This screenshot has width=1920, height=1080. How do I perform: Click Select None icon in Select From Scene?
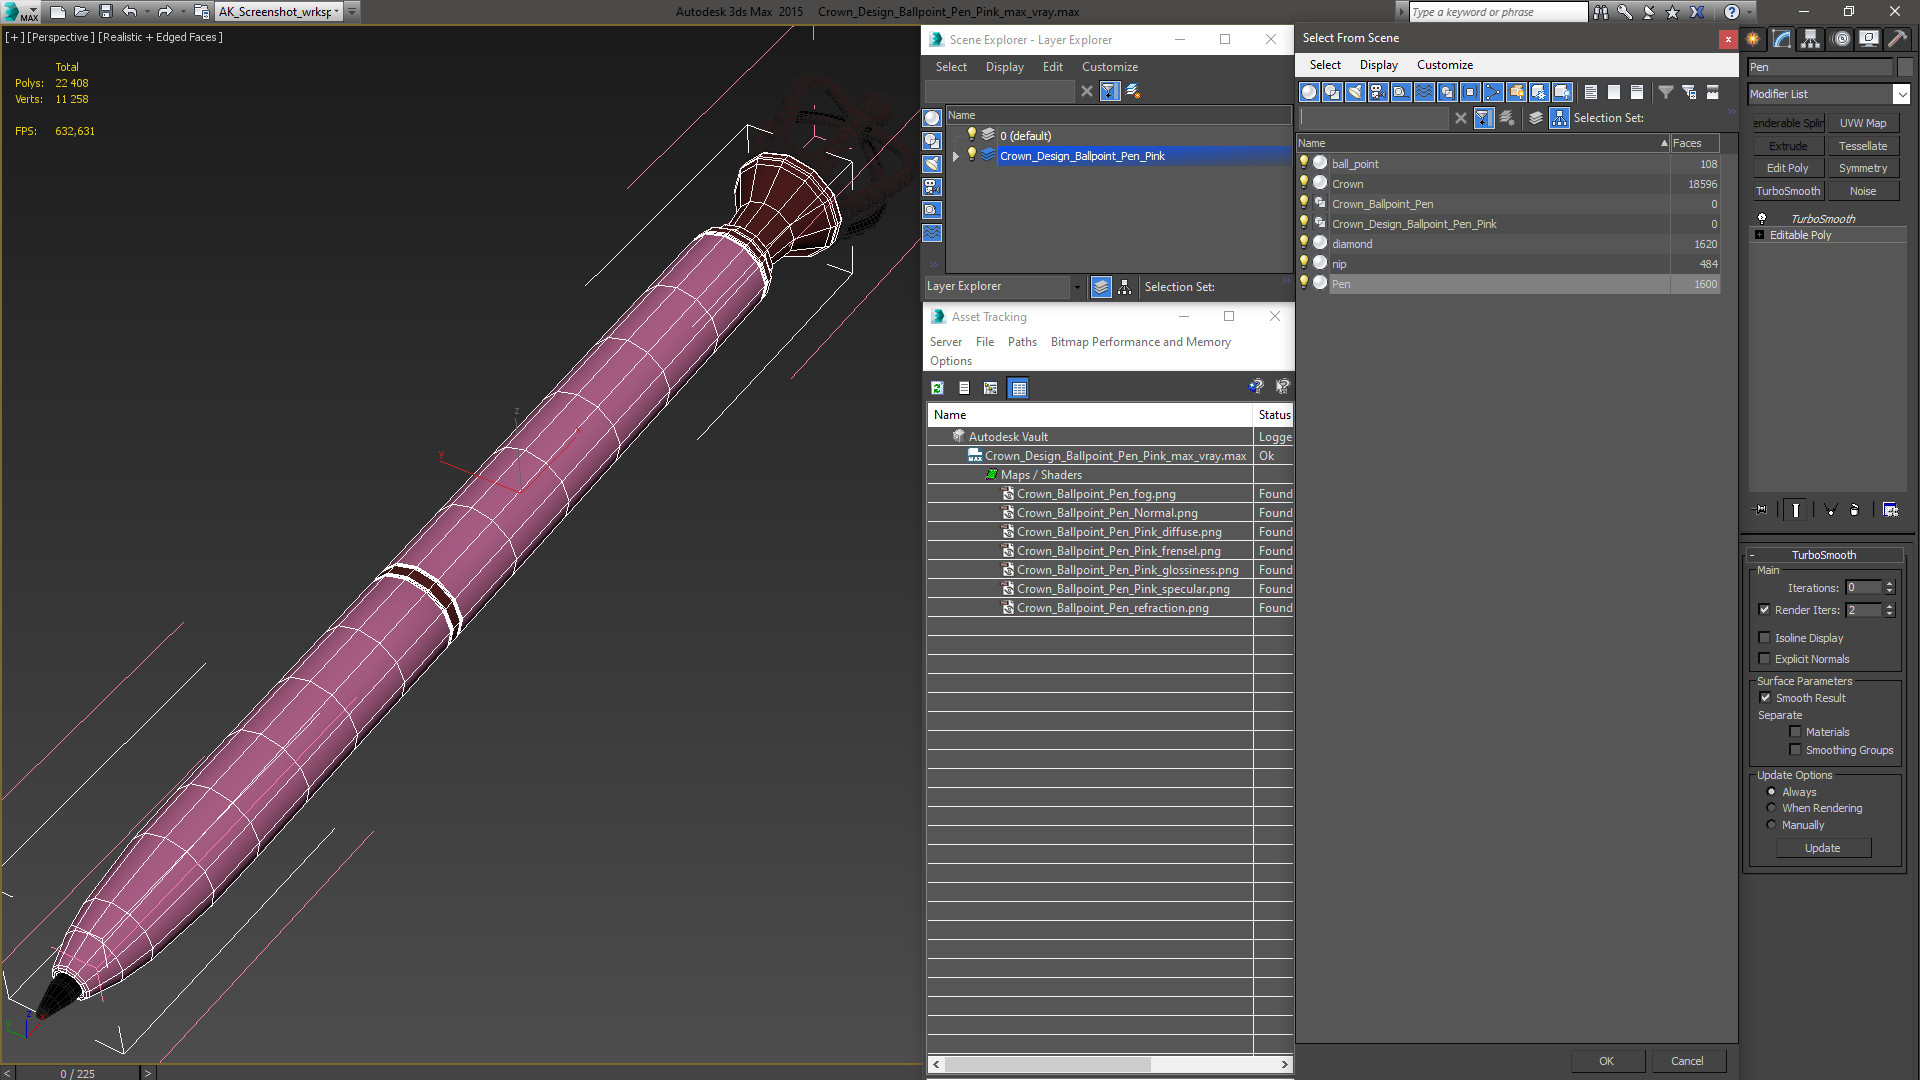(1614, 92)
